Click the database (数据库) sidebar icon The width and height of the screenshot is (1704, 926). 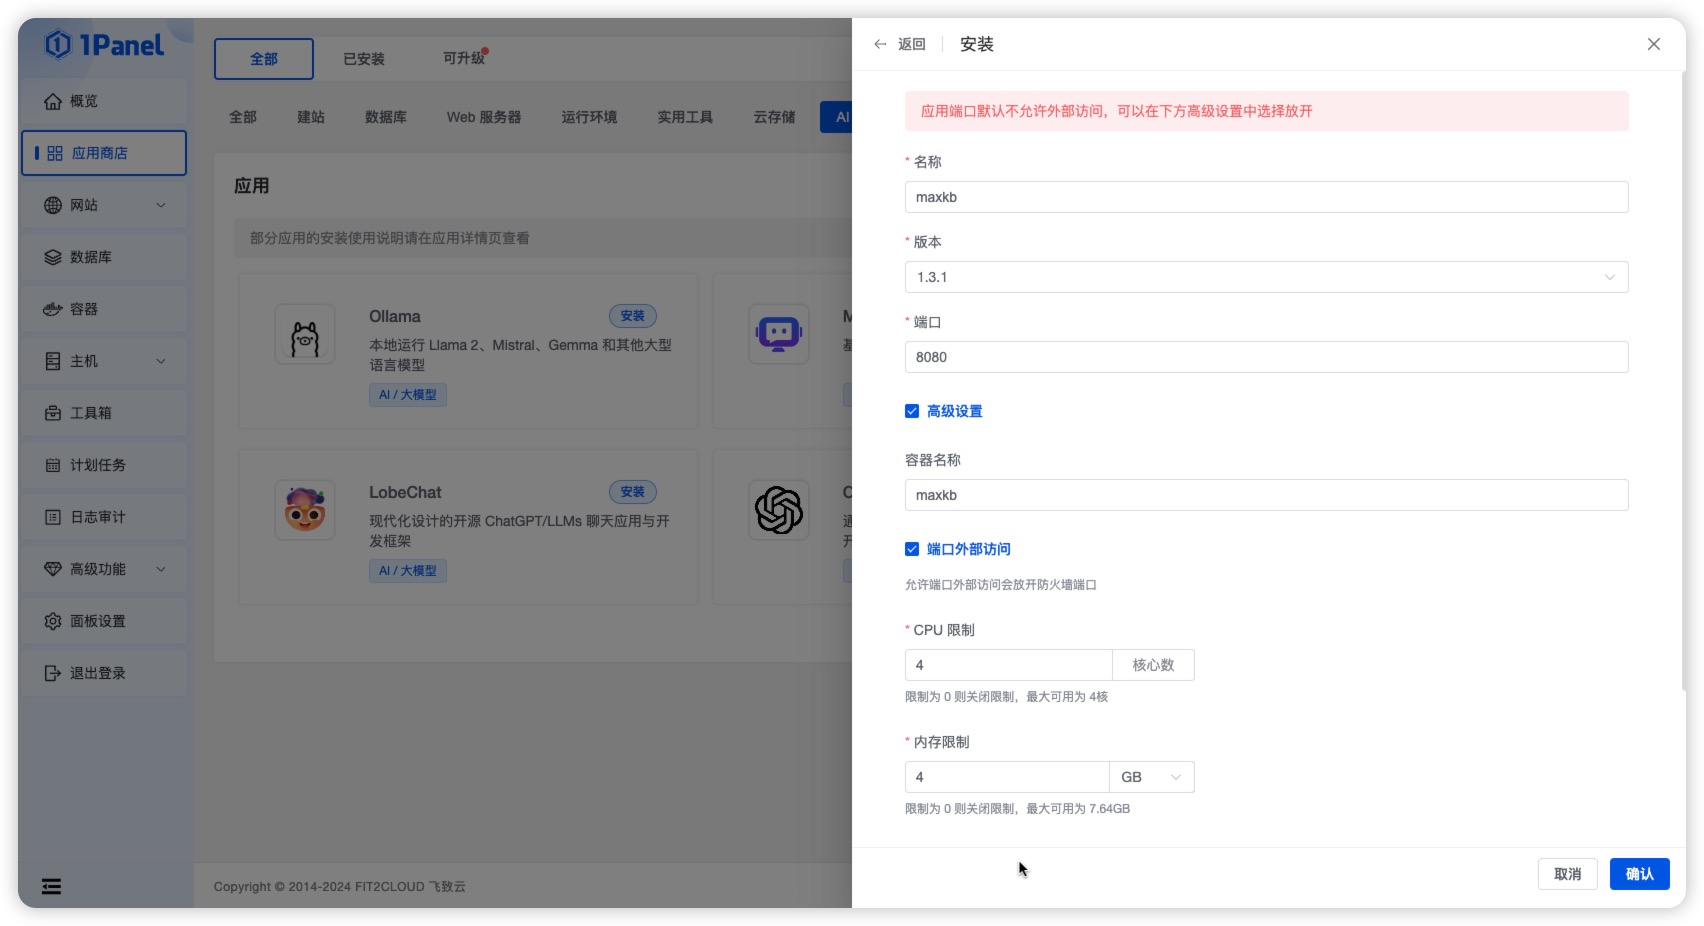(x=53, y=257)
